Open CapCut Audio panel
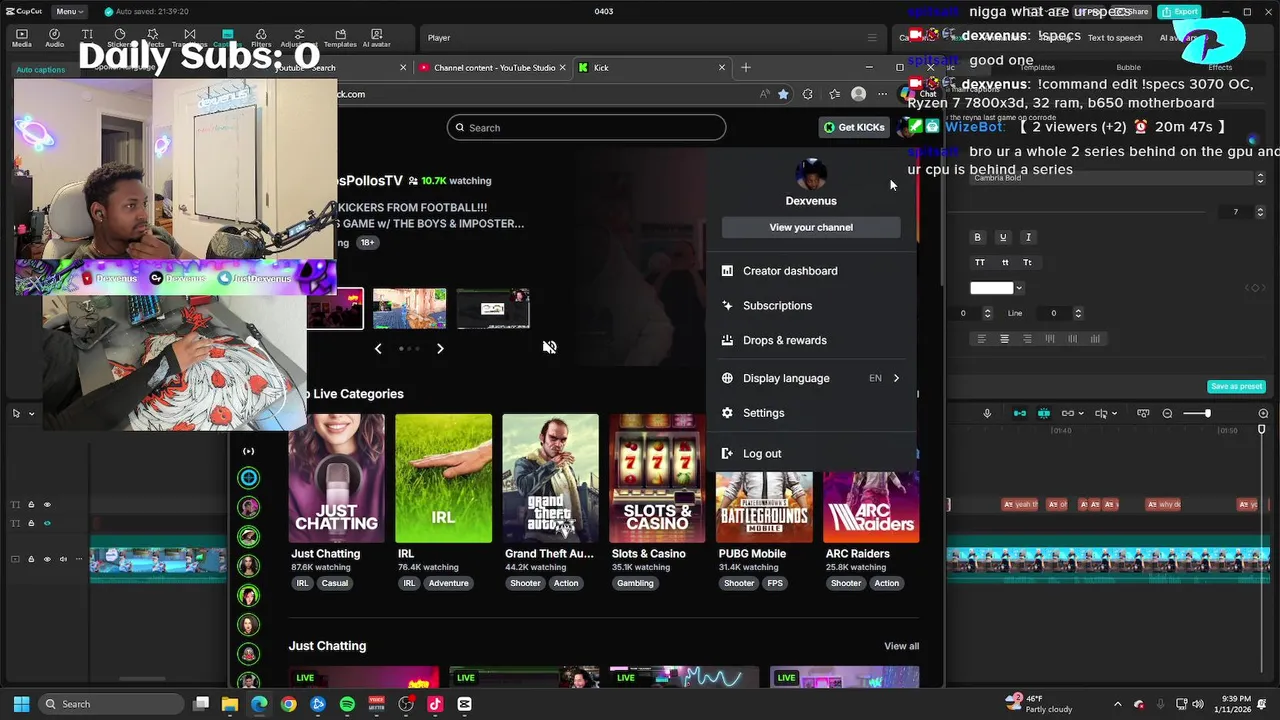This screenshot has height=720, width=1280. pos(55,38)
